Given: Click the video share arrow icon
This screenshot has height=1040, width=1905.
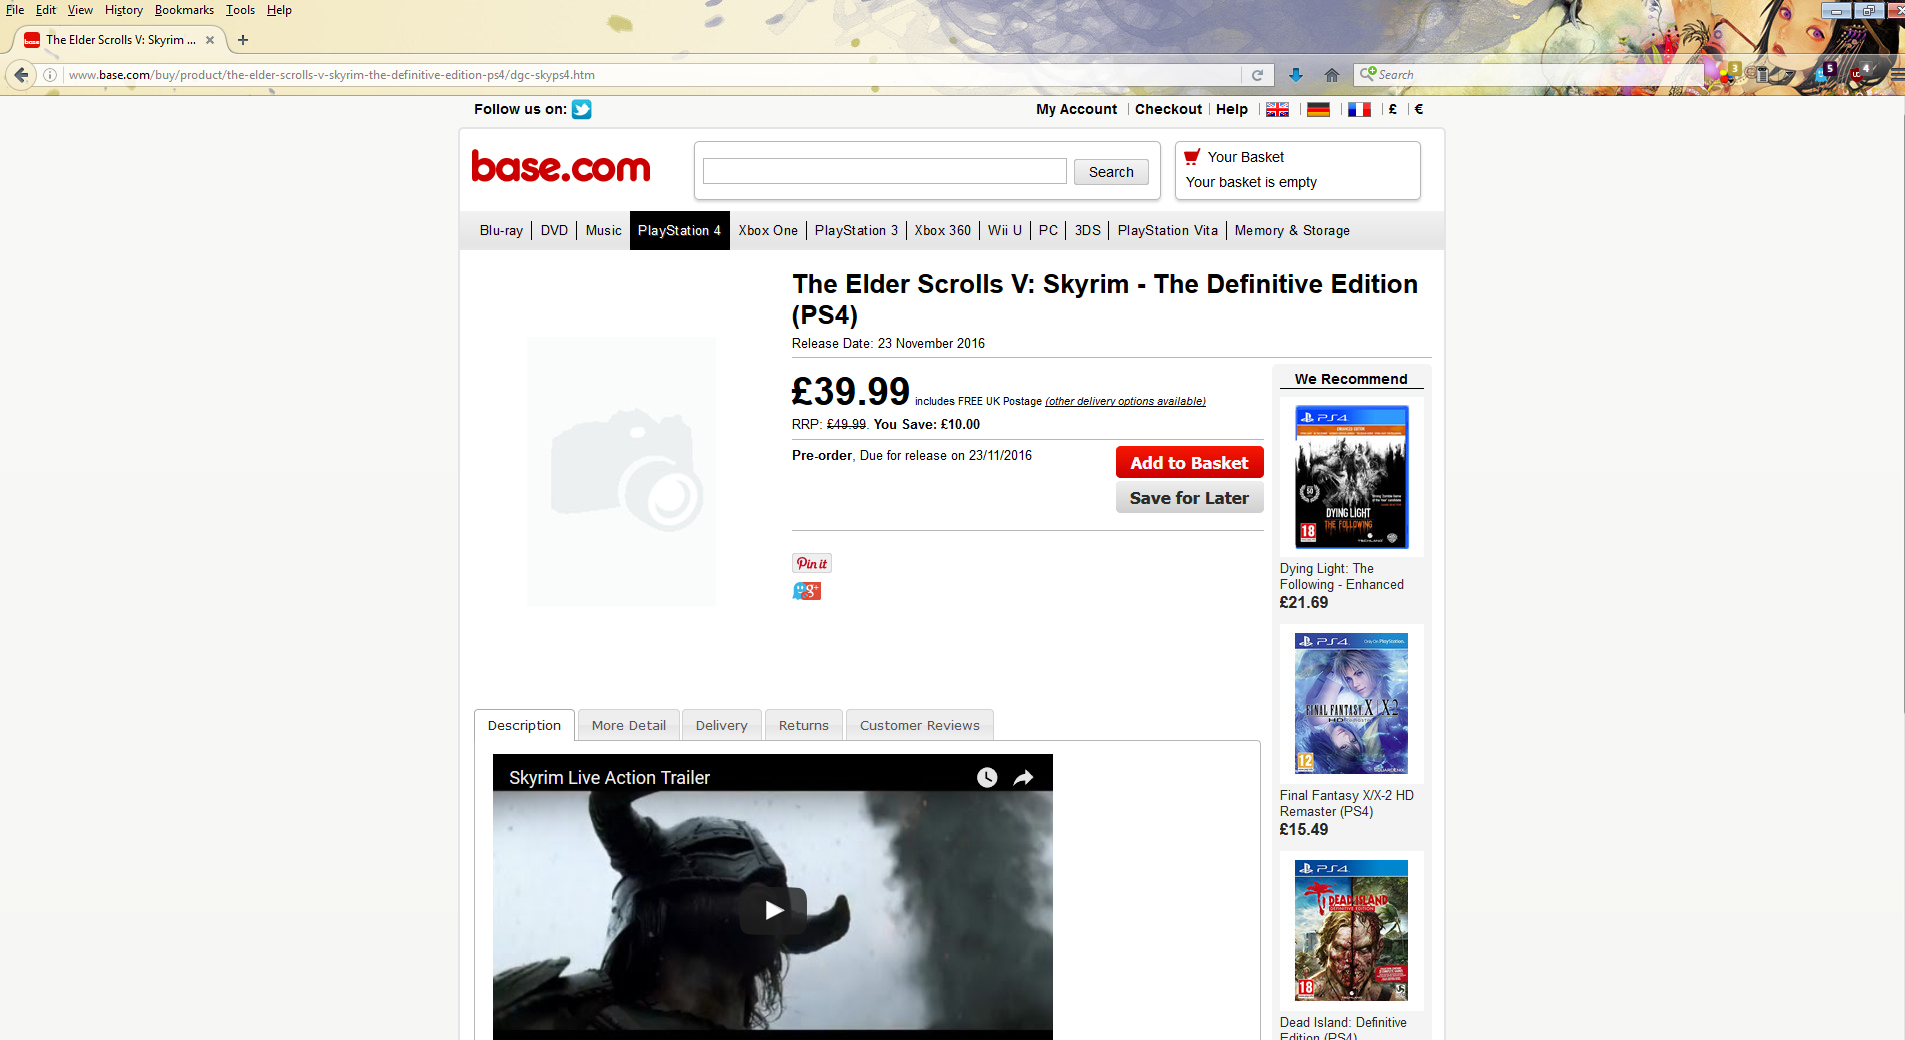Looking at the screenshot, I should 1023,778.
